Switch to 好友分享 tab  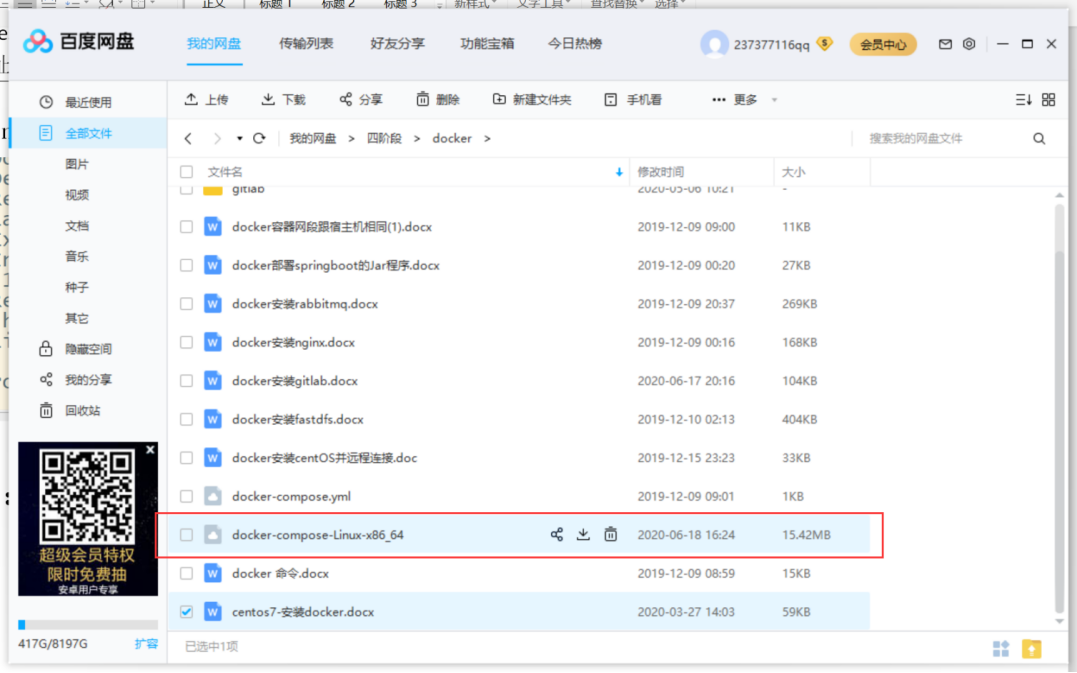(397, 44)
